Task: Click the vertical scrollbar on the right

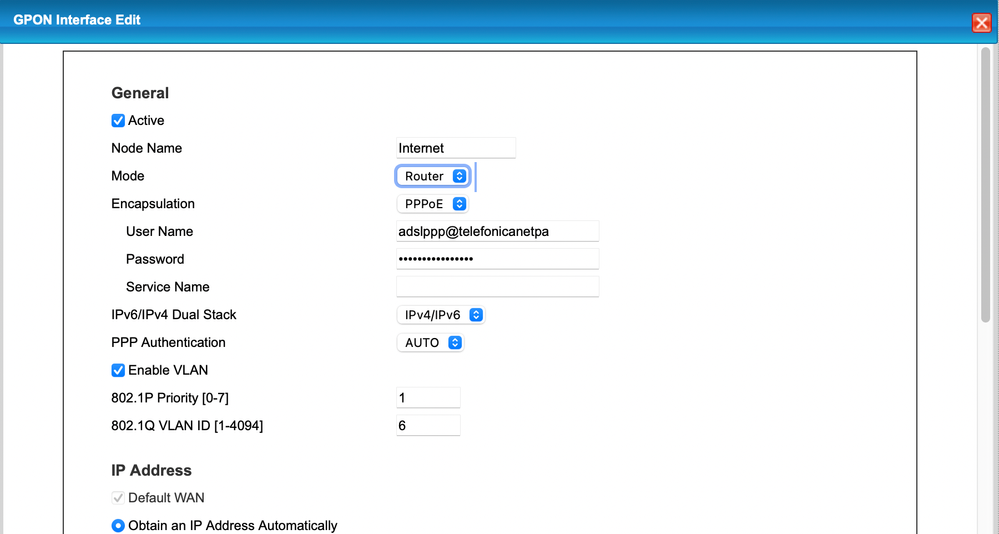Action: [x=986, y=200]
